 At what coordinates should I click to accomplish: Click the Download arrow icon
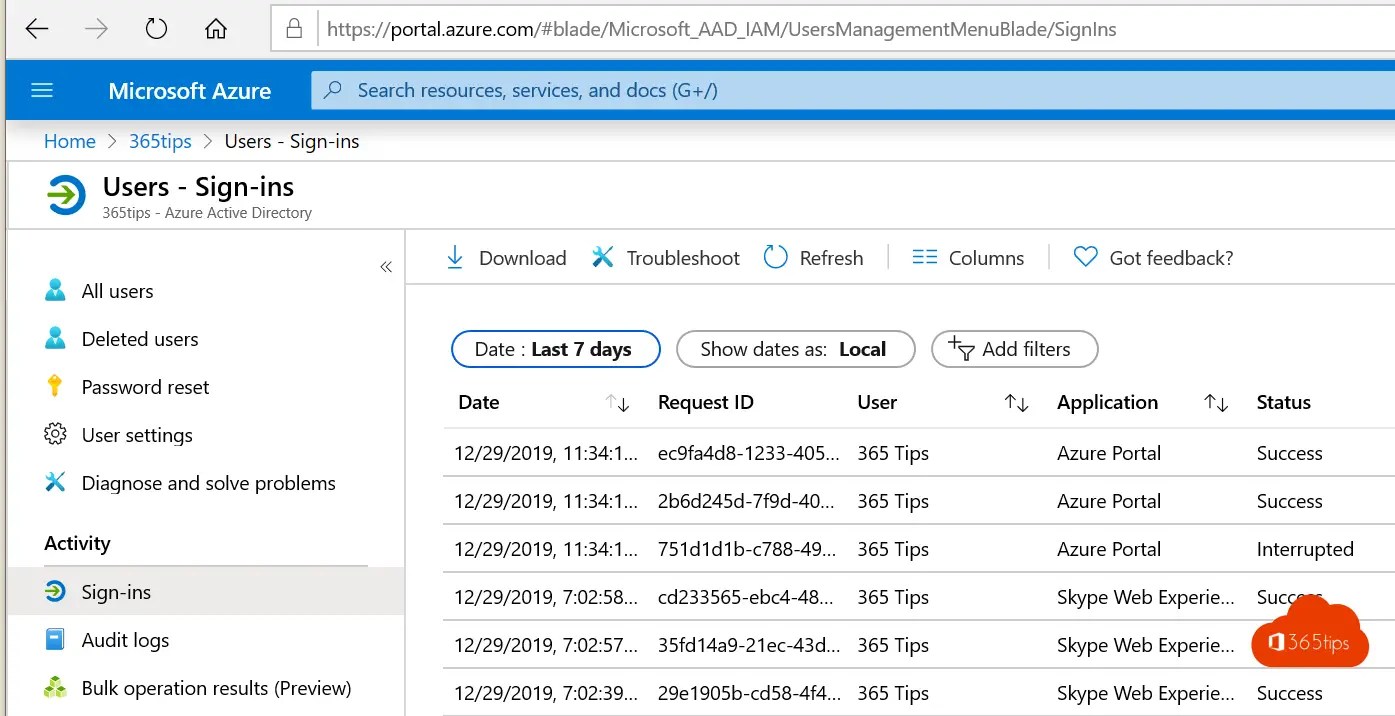pyautogui.click(x=455, y=257)
